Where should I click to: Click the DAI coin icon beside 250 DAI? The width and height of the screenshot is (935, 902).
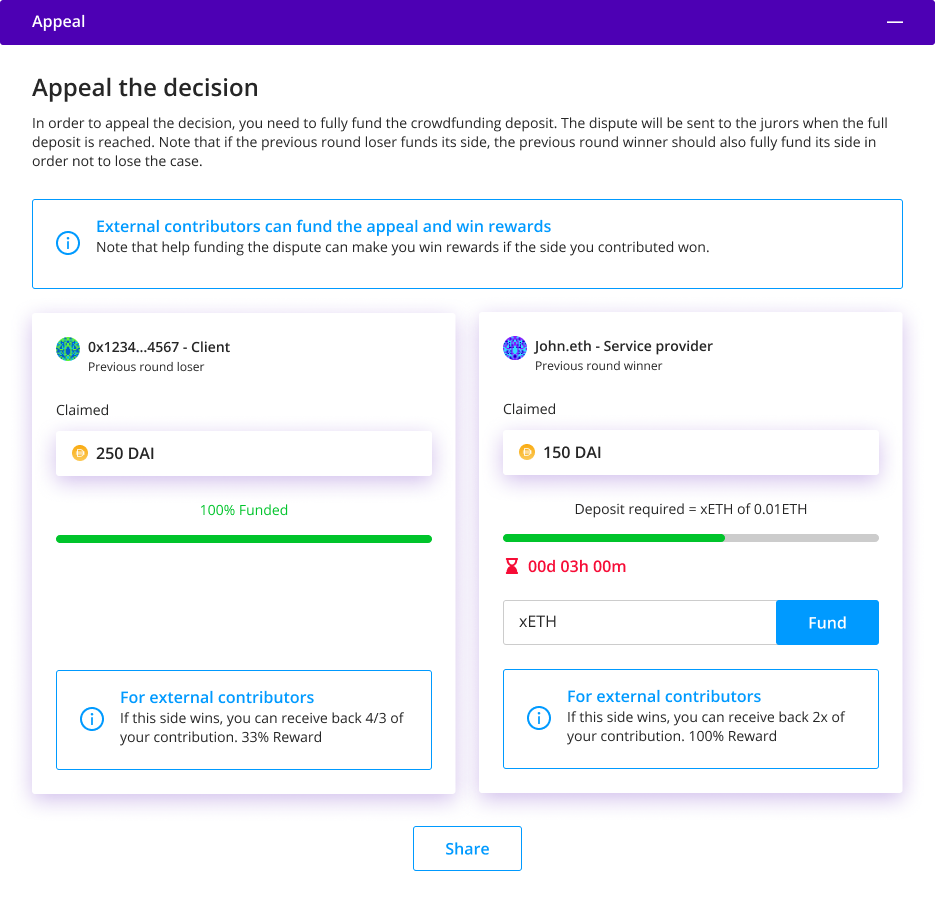[80, 453]
